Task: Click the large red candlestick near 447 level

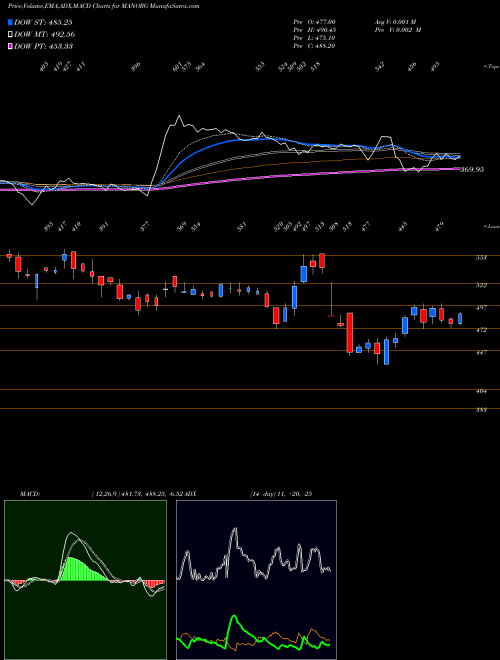Action: click(x=349, y=333)
